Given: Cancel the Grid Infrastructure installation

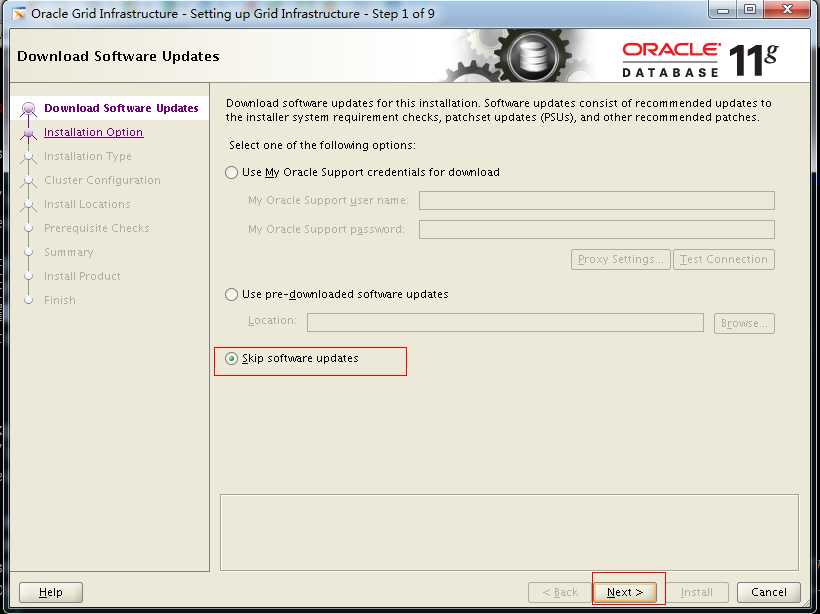Looking at the screenshot, I should click(x=769, y=592).
